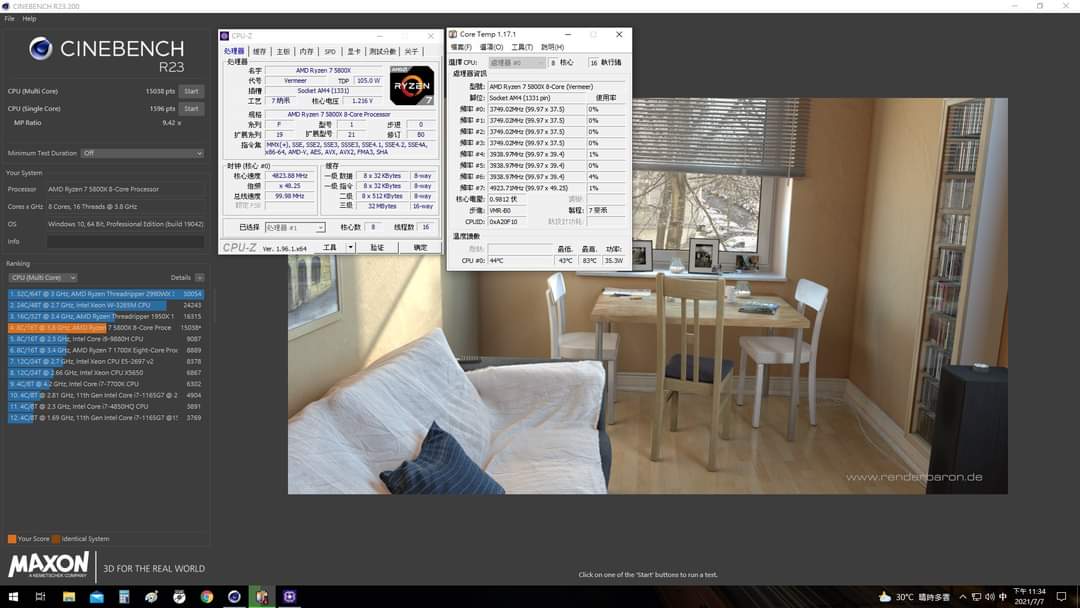Switch to the 主板 tab in CPU-Z
This screenshot has width=1080, height=608.
[283, 51]
